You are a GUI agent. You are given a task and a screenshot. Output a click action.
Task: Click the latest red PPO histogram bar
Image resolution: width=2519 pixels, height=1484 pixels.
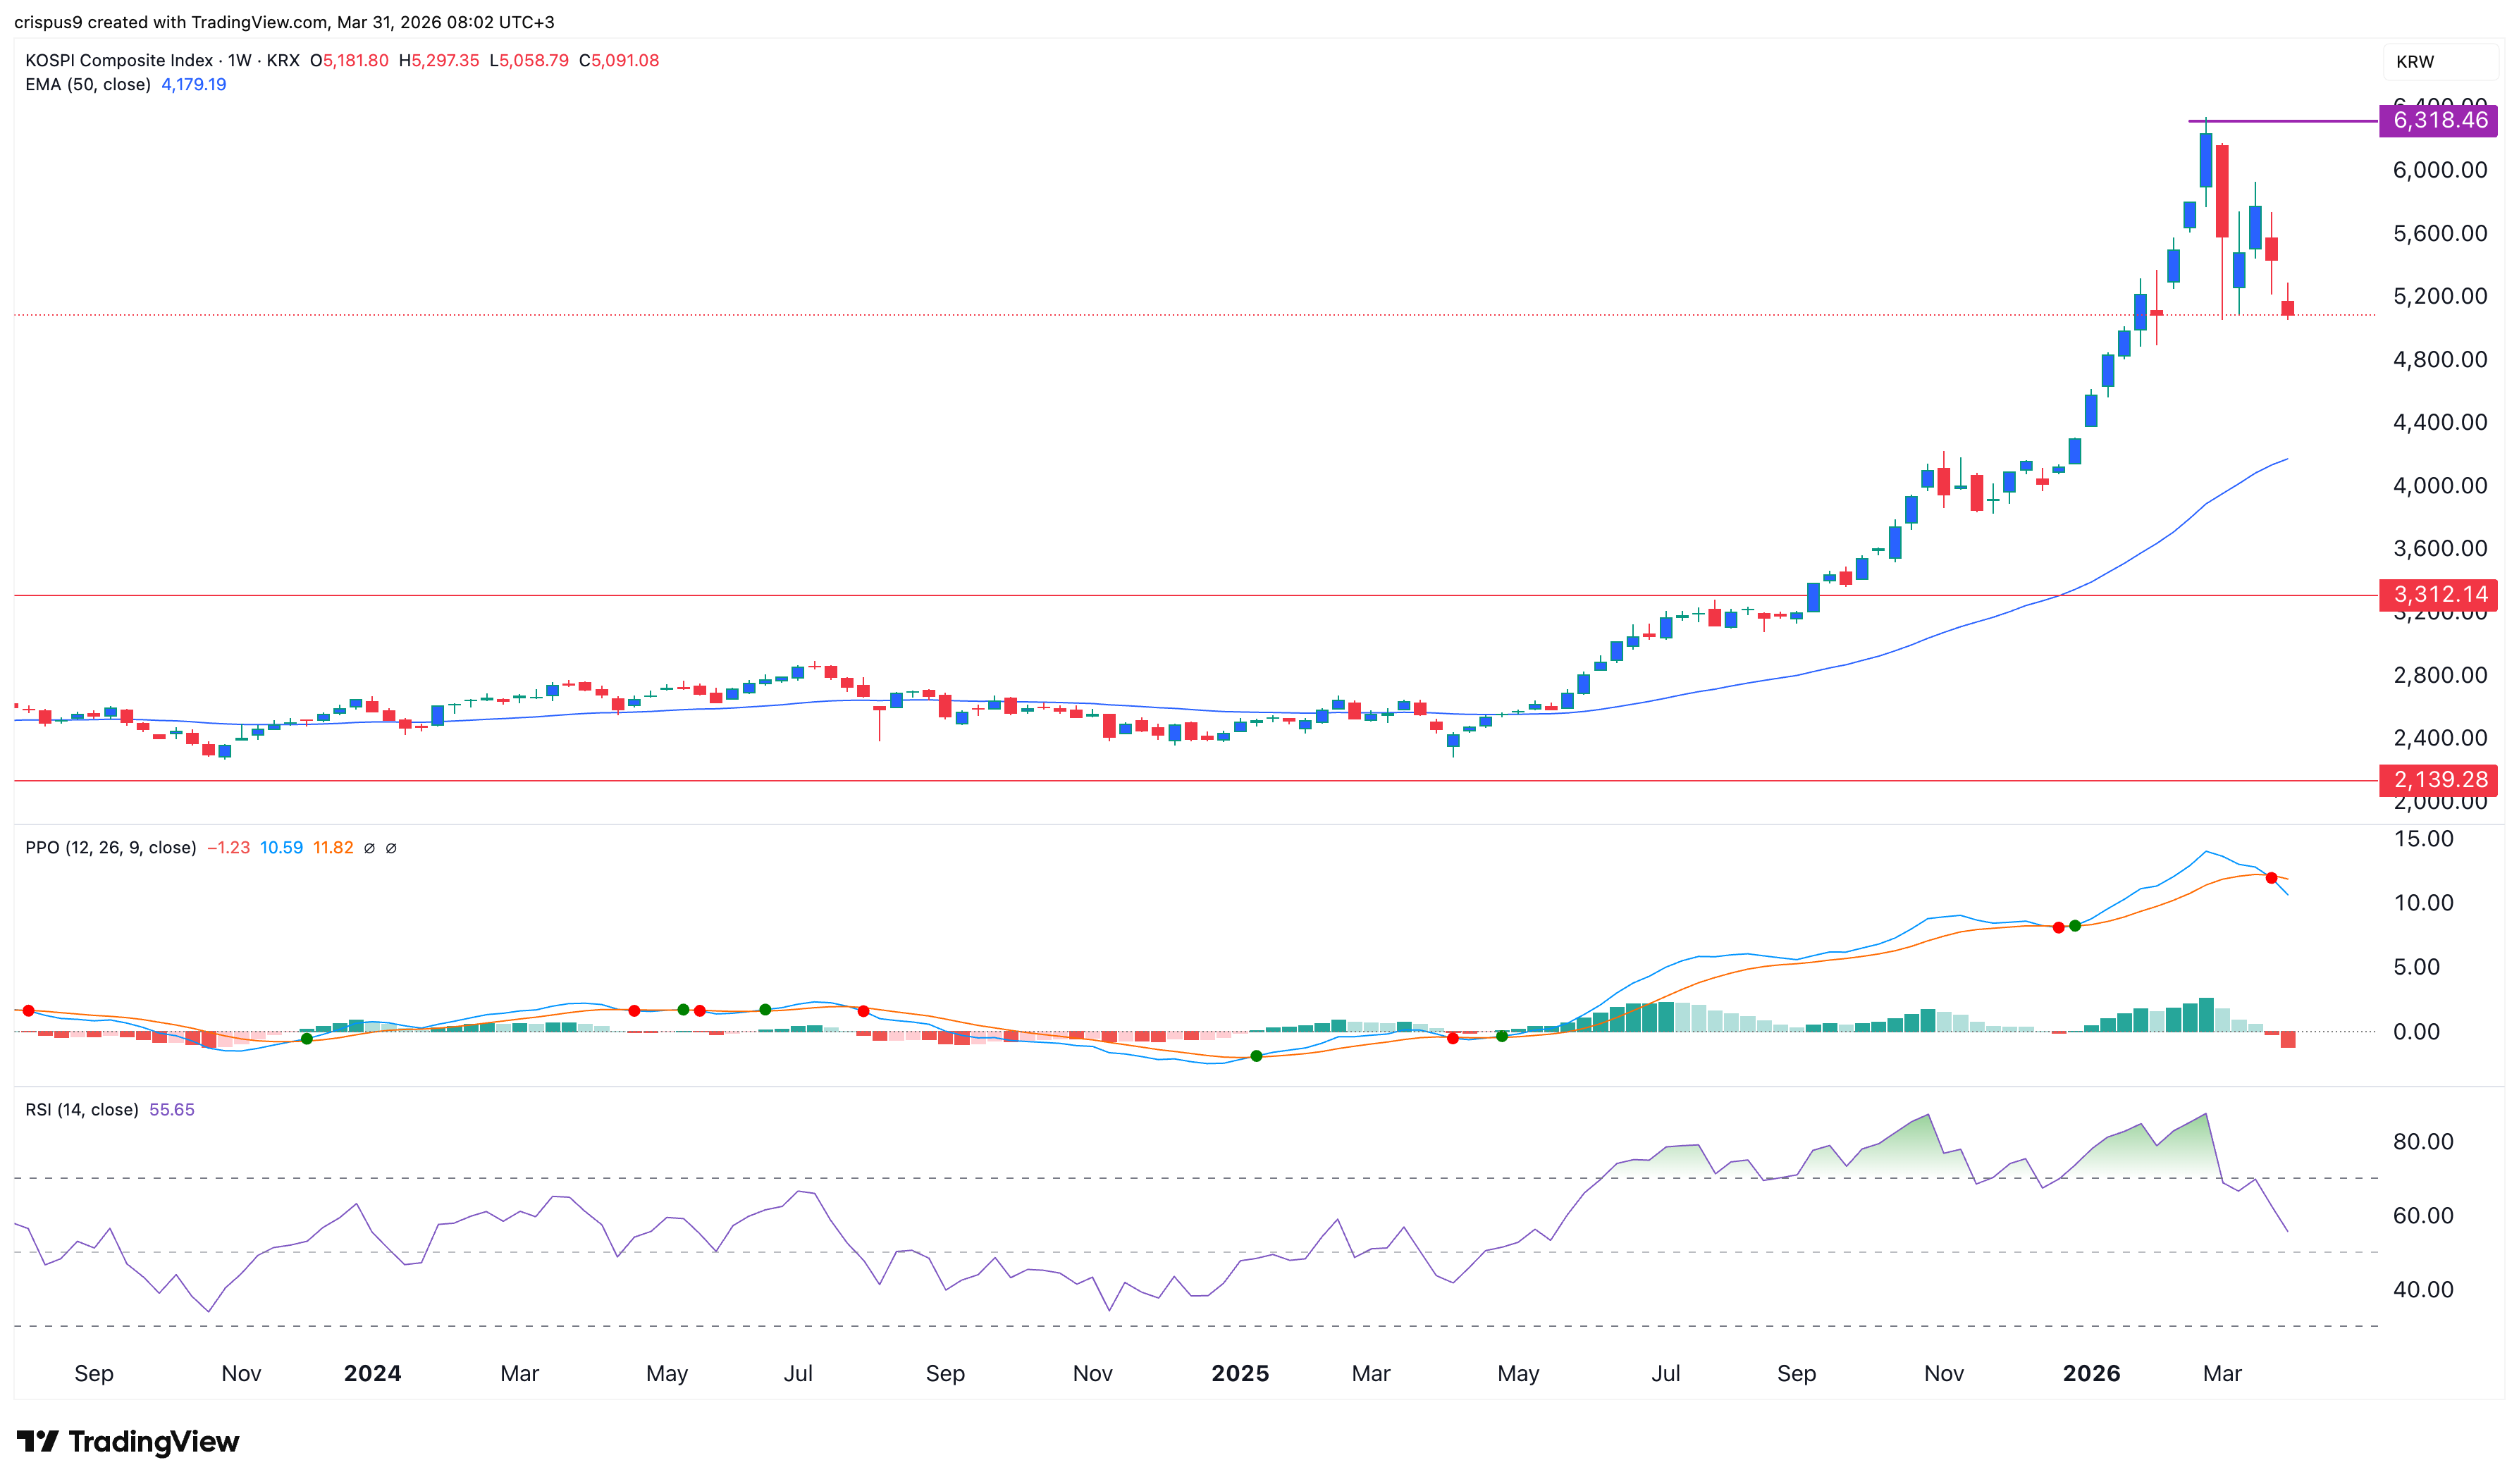(x=2288, y=1040)
